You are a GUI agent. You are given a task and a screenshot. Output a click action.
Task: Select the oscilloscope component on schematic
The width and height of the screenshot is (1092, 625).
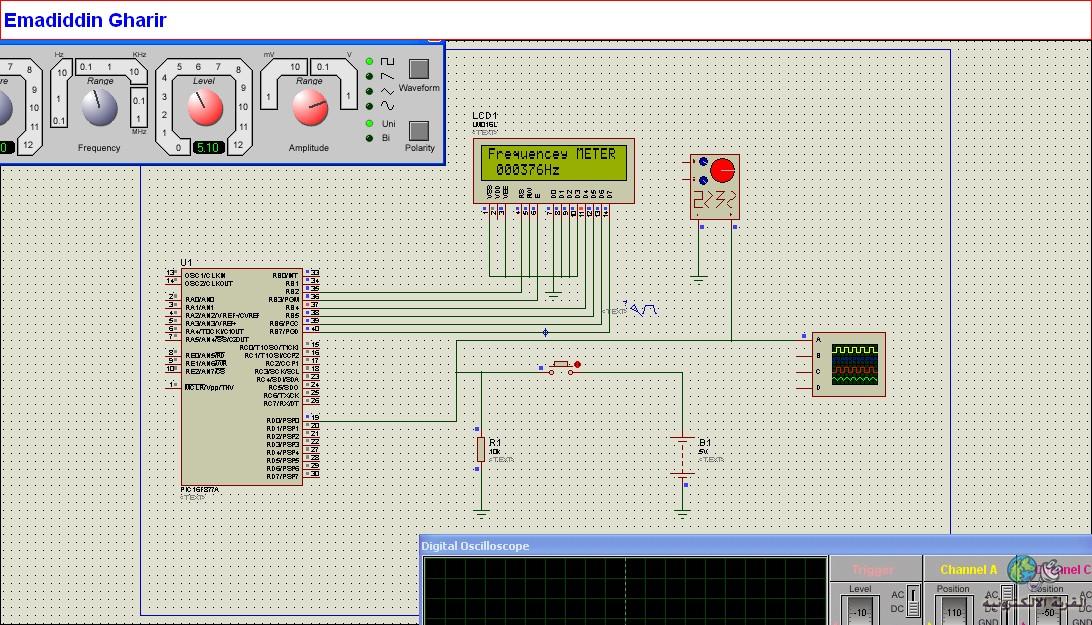click(848, 364)
